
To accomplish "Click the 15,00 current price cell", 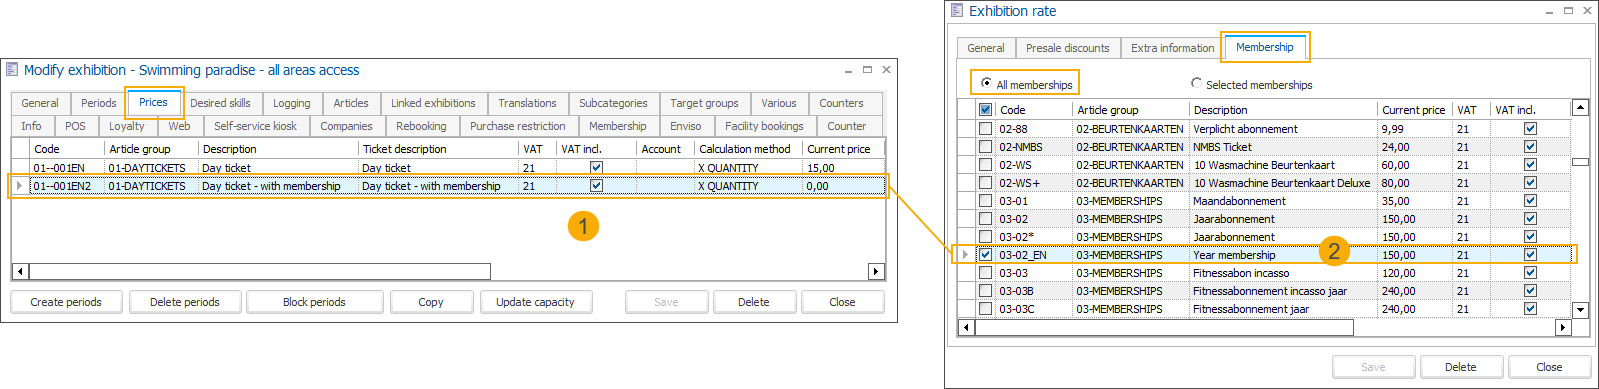I will point(844,168).
